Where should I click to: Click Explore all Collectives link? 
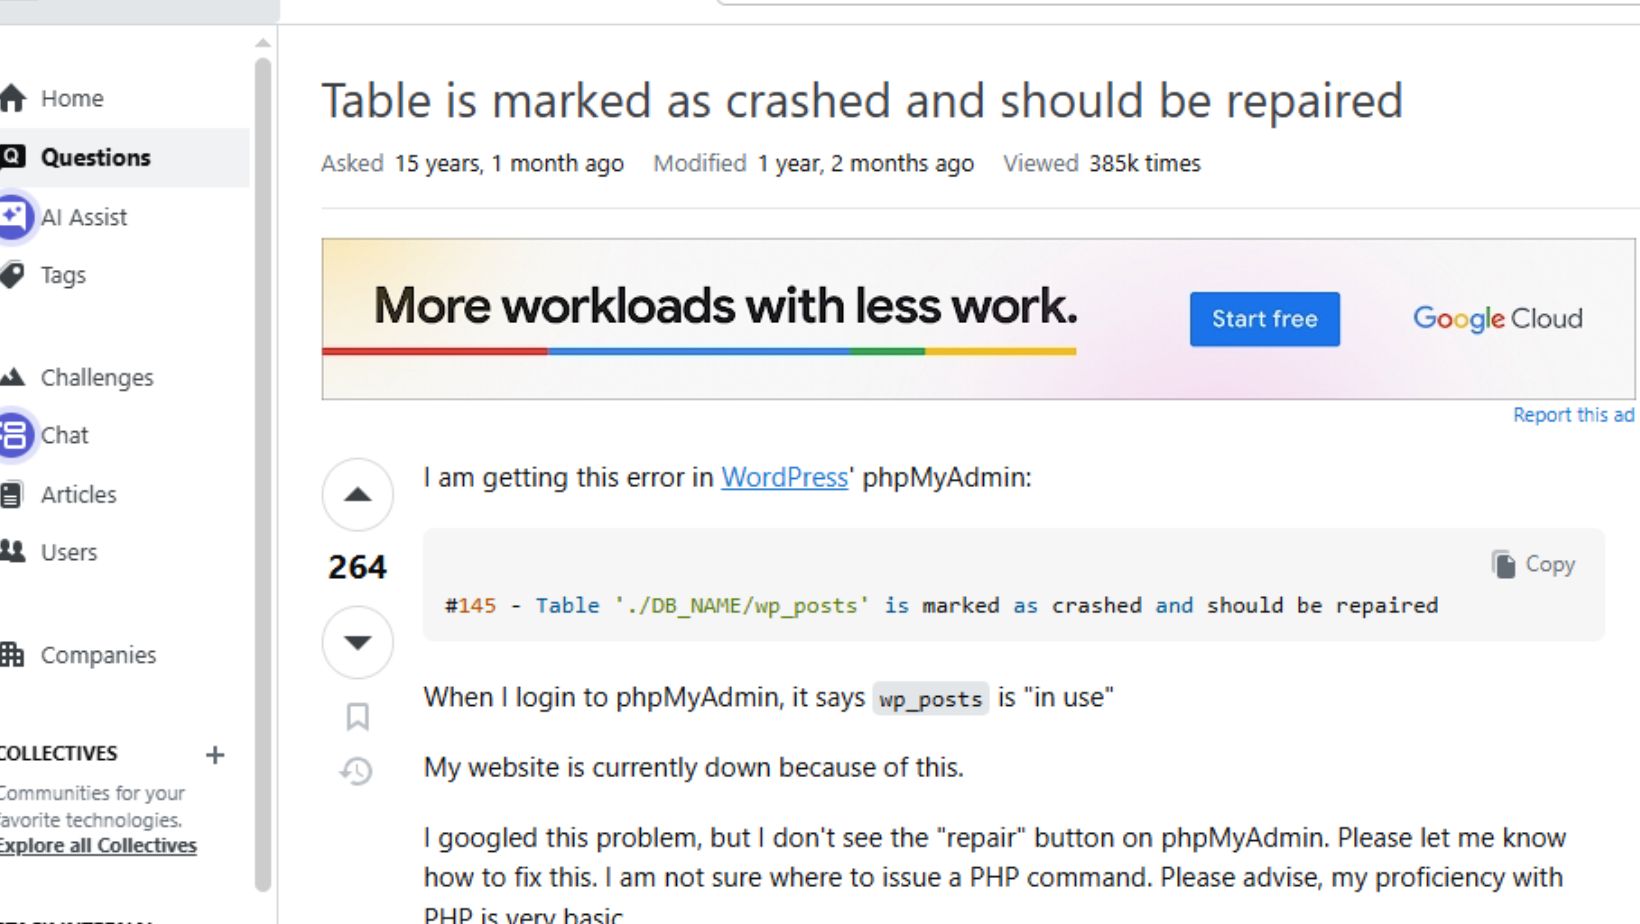(98, 846)
